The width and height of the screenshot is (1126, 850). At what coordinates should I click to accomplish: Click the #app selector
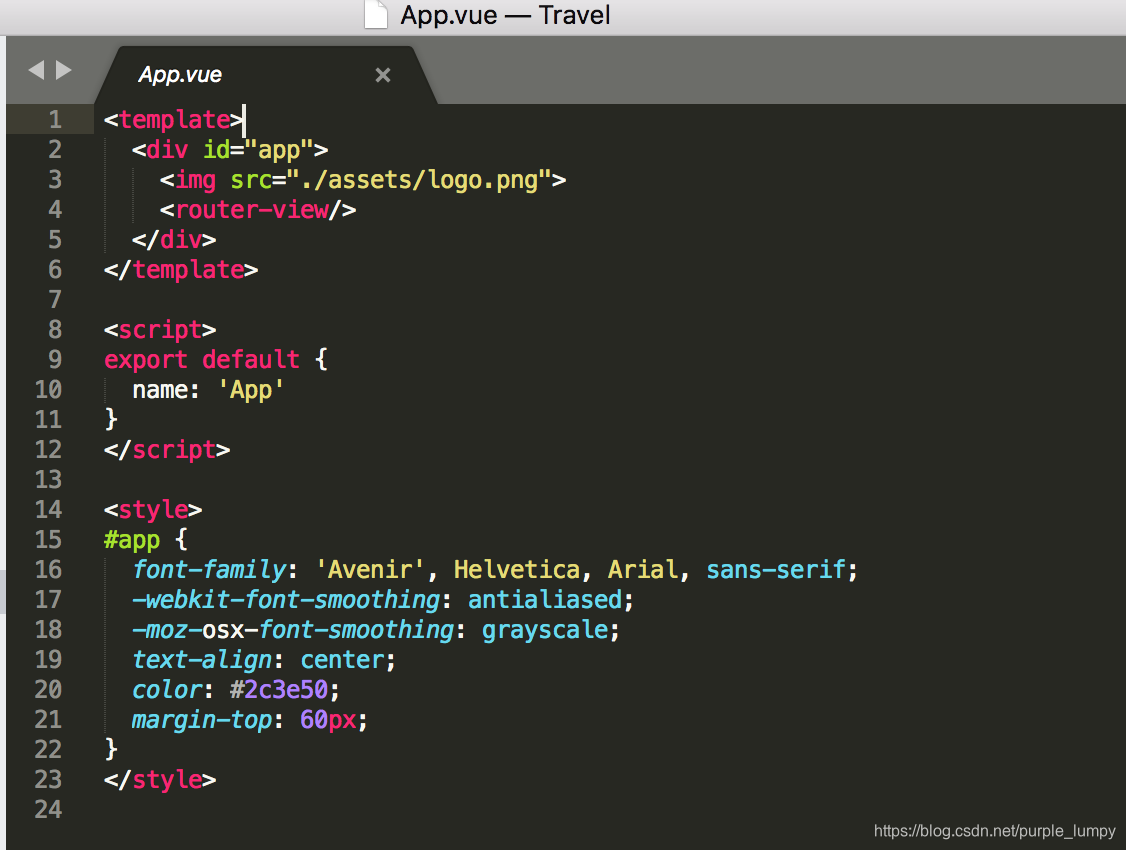[x=132, y=540]
